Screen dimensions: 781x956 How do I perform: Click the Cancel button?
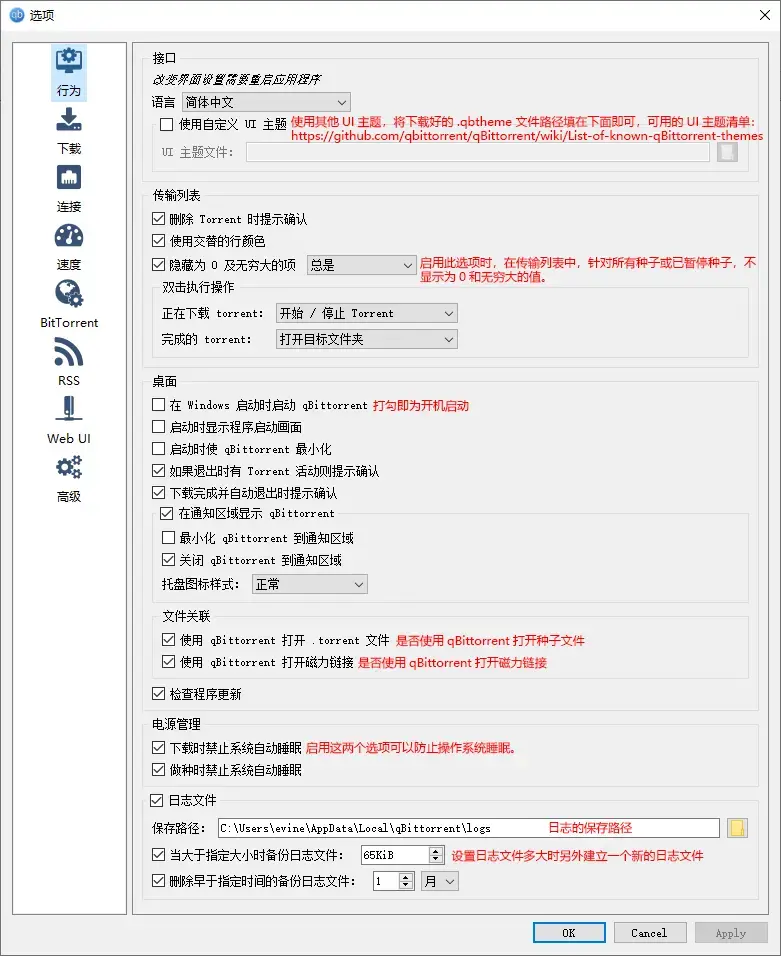tap(649, 933)
